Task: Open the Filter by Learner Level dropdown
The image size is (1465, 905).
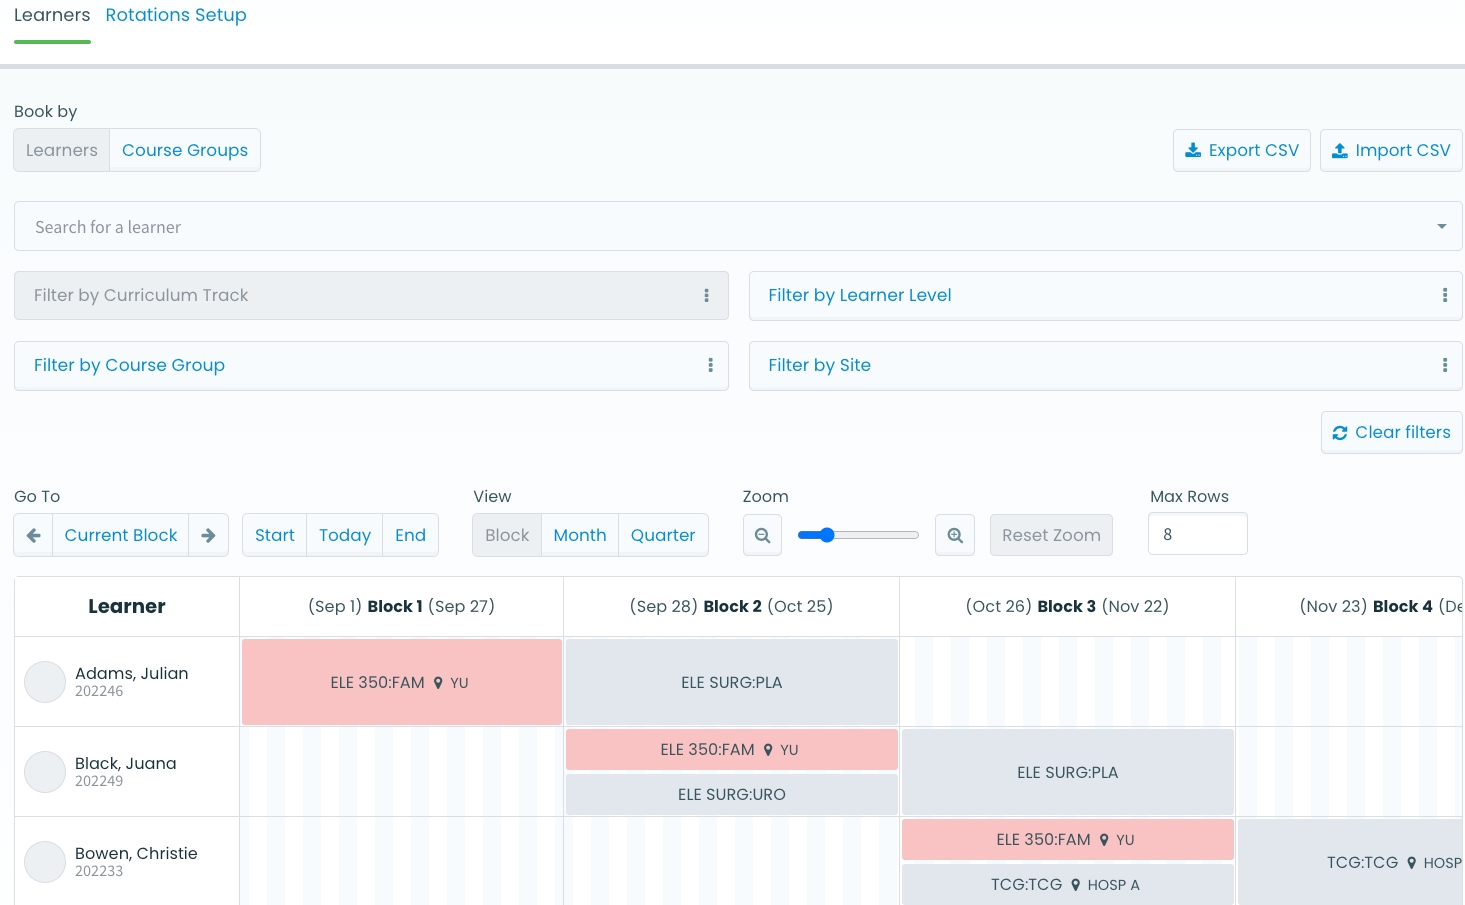Action: click(1100, 296)
